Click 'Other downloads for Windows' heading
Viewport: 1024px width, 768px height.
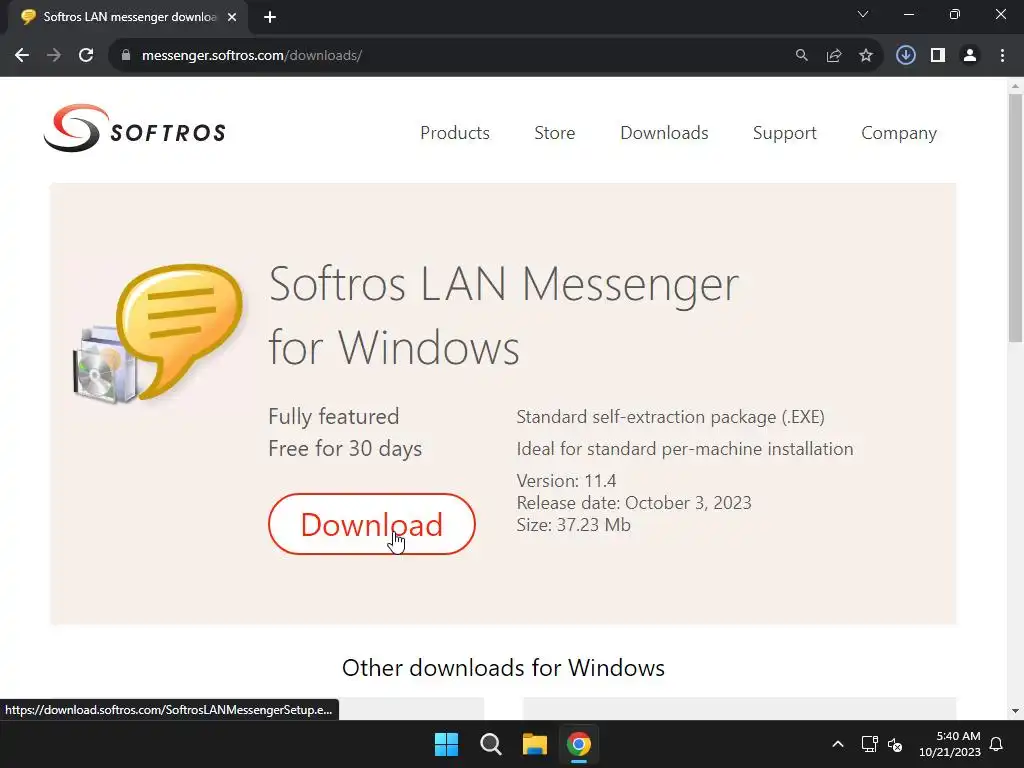504,667
